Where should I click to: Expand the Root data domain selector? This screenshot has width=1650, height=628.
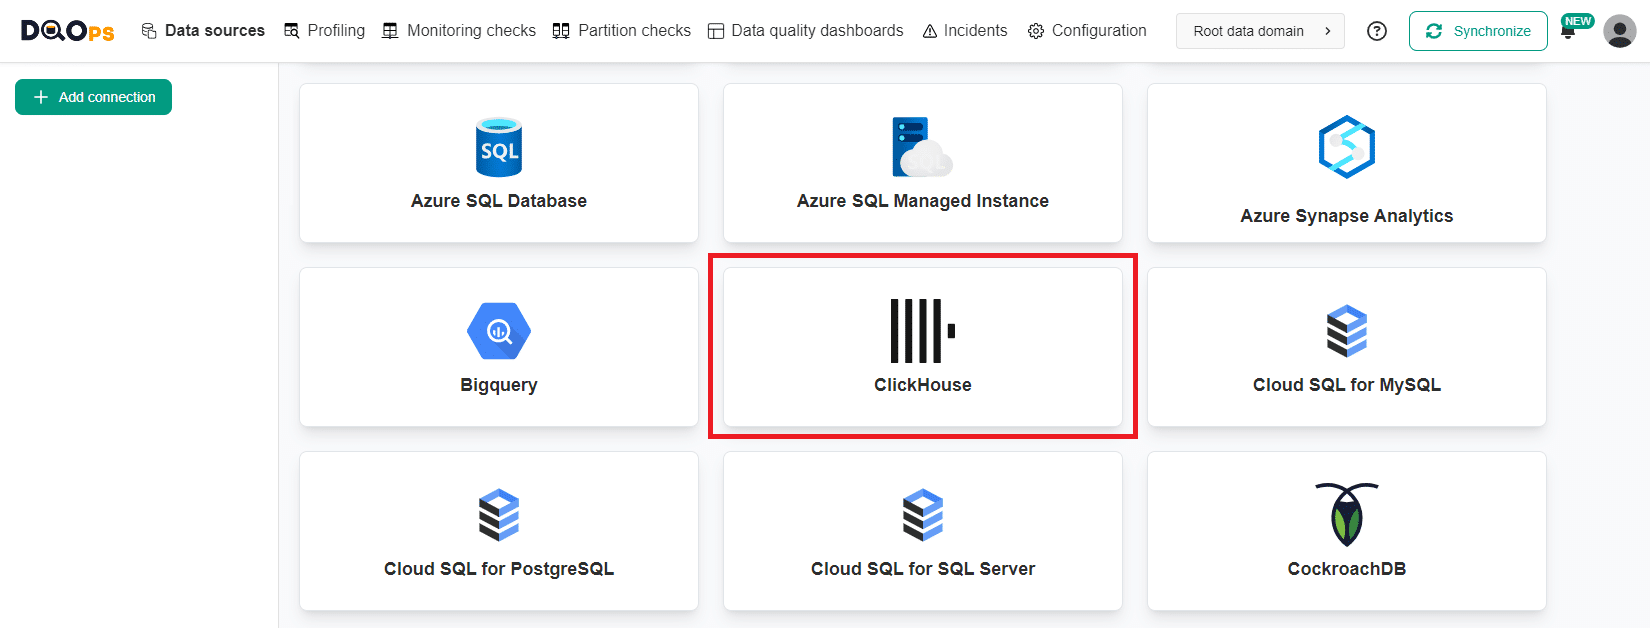[1260, 31]
